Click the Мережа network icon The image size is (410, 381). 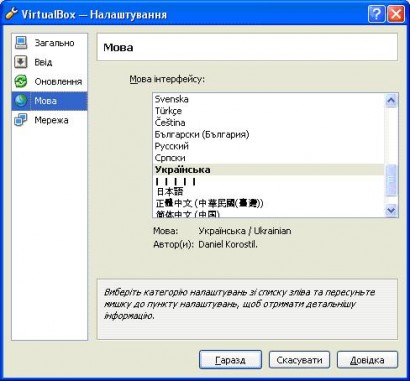[21, 120]
